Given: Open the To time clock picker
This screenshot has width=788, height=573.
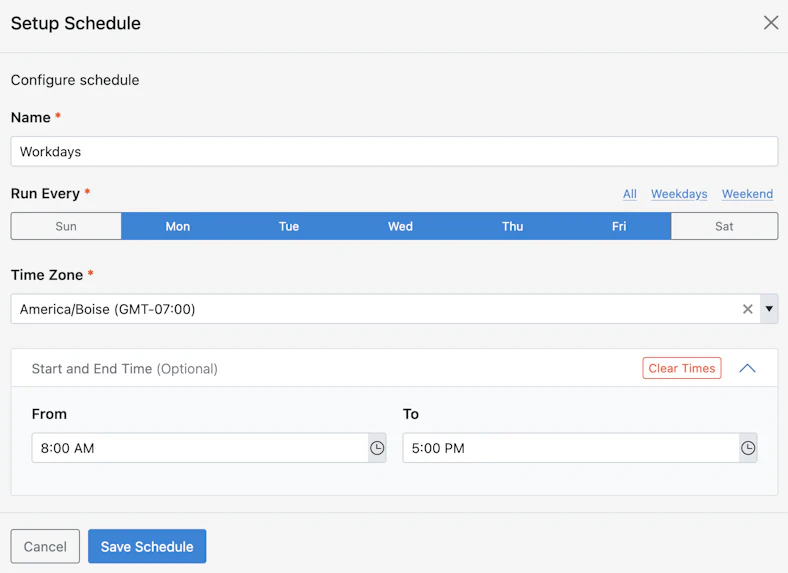Looking at the screenshot, I should pyautogui.click(x=748, y=448).
